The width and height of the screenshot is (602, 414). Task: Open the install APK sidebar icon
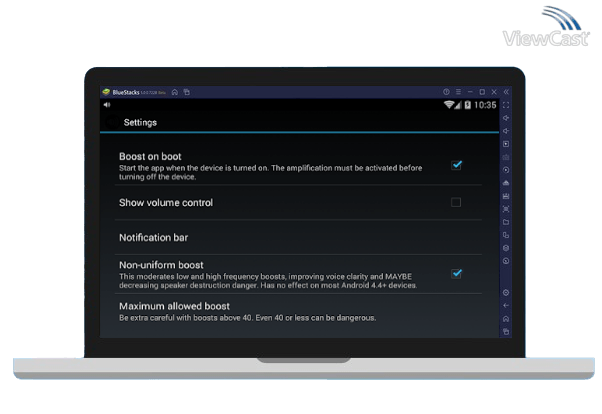(506, 183)
